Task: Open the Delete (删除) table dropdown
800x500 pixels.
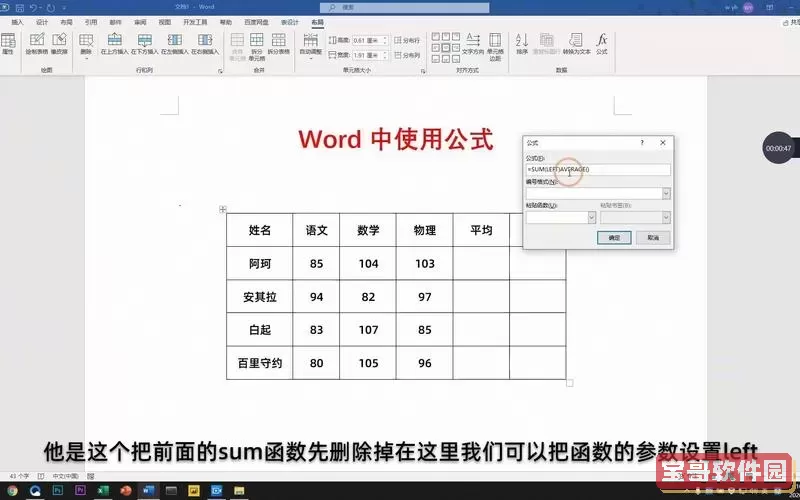Action: [86, 47]
